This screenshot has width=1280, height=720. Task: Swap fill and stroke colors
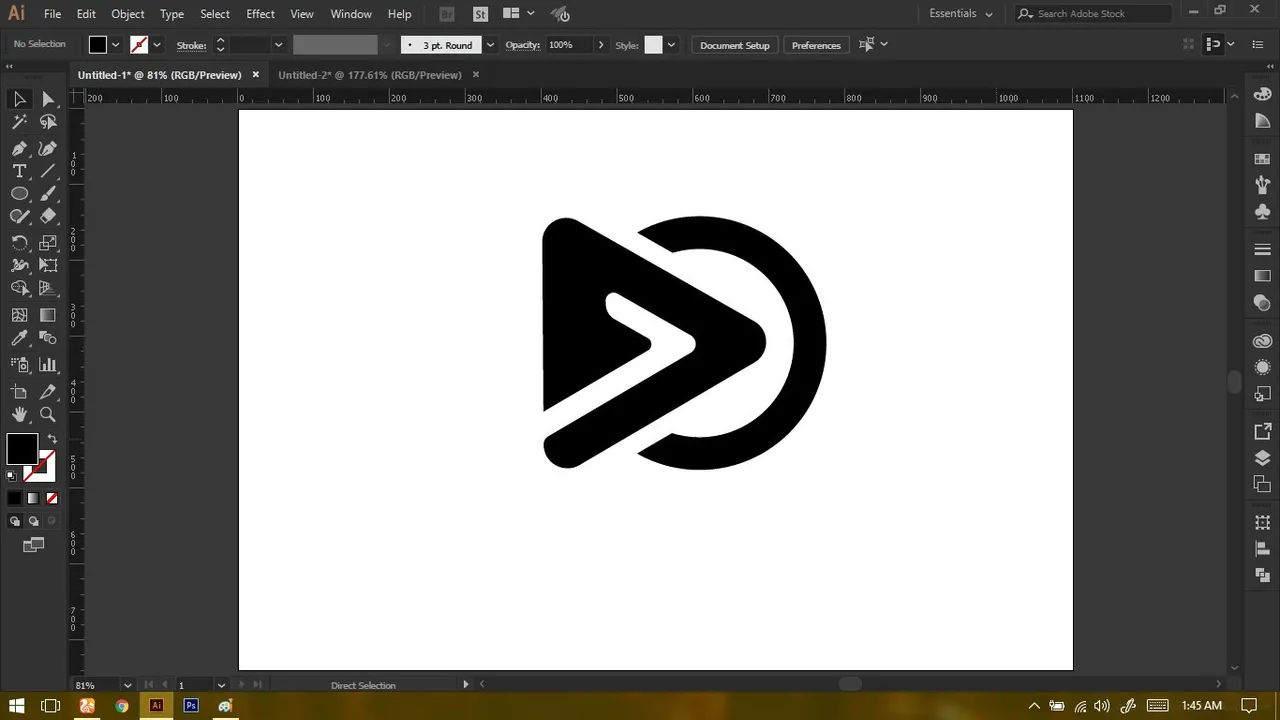click(52, 439)
